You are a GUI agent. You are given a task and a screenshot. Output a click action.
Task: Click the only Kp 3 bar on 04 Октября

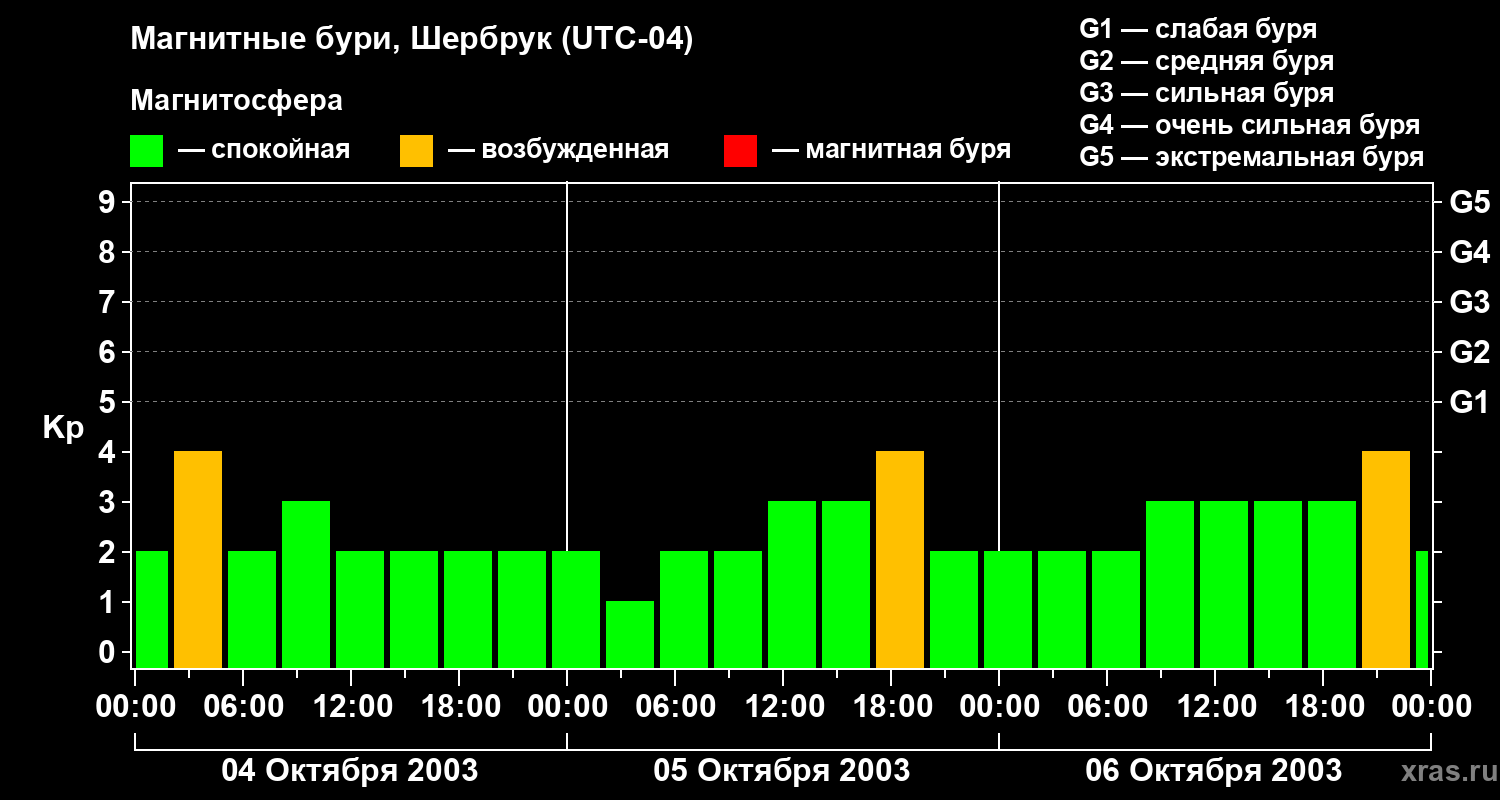coord(306,585)
